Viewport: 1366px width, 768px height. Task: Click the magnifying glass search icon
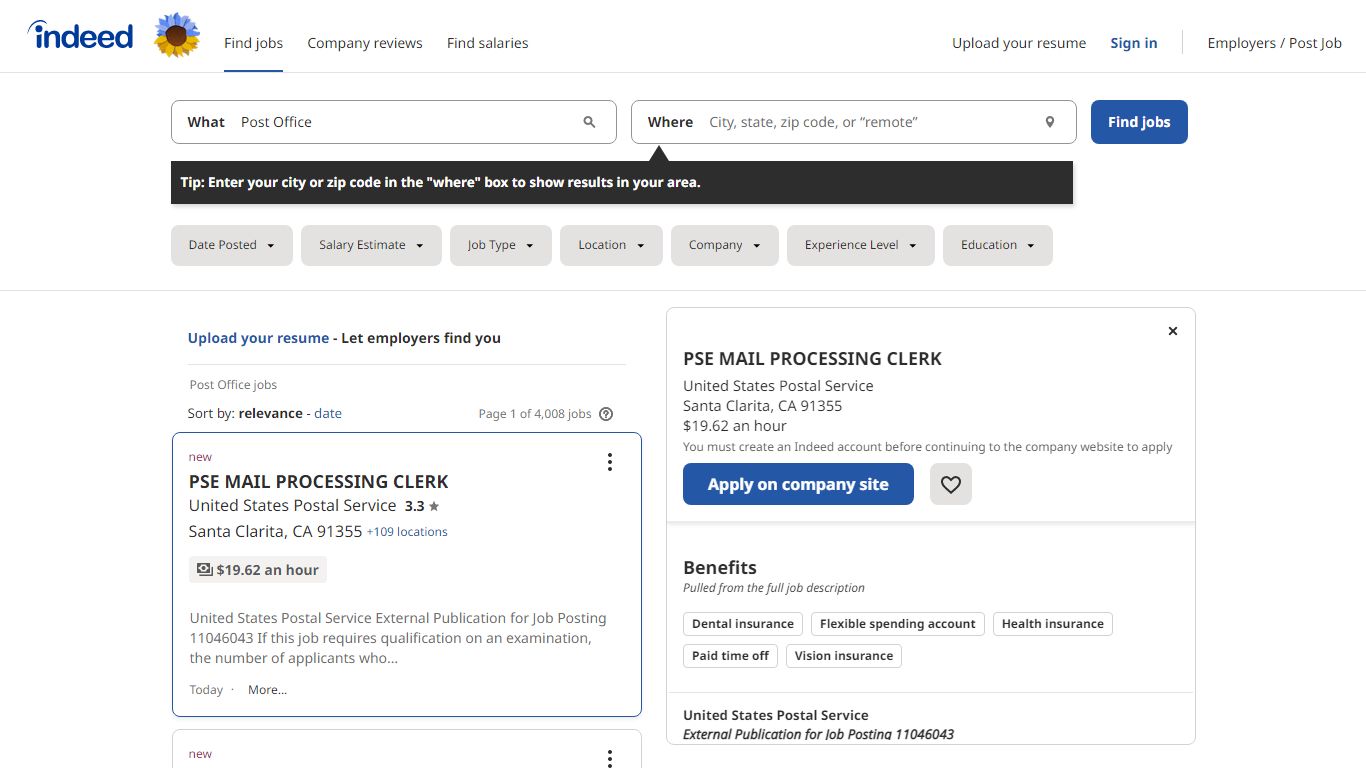pos(589,122)
